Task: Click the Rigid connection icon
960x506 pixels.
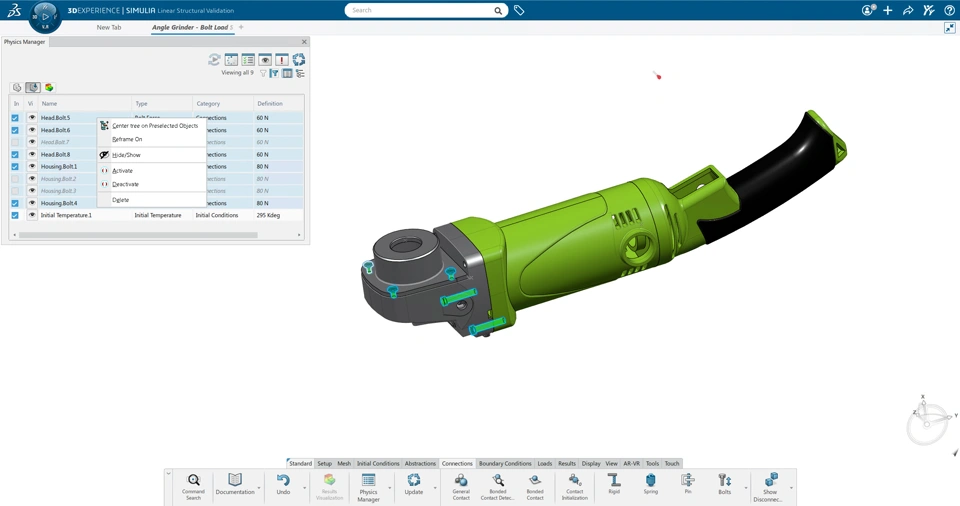Action: click(614, 484)
